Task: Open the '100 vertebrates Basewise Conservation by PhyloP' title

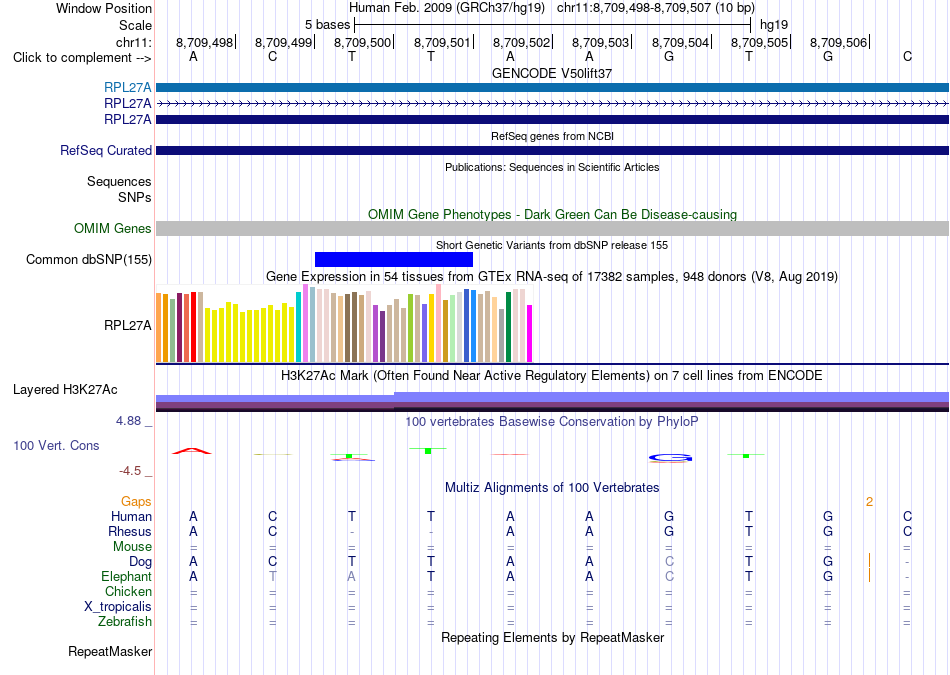Action: [x=552, y=422]
